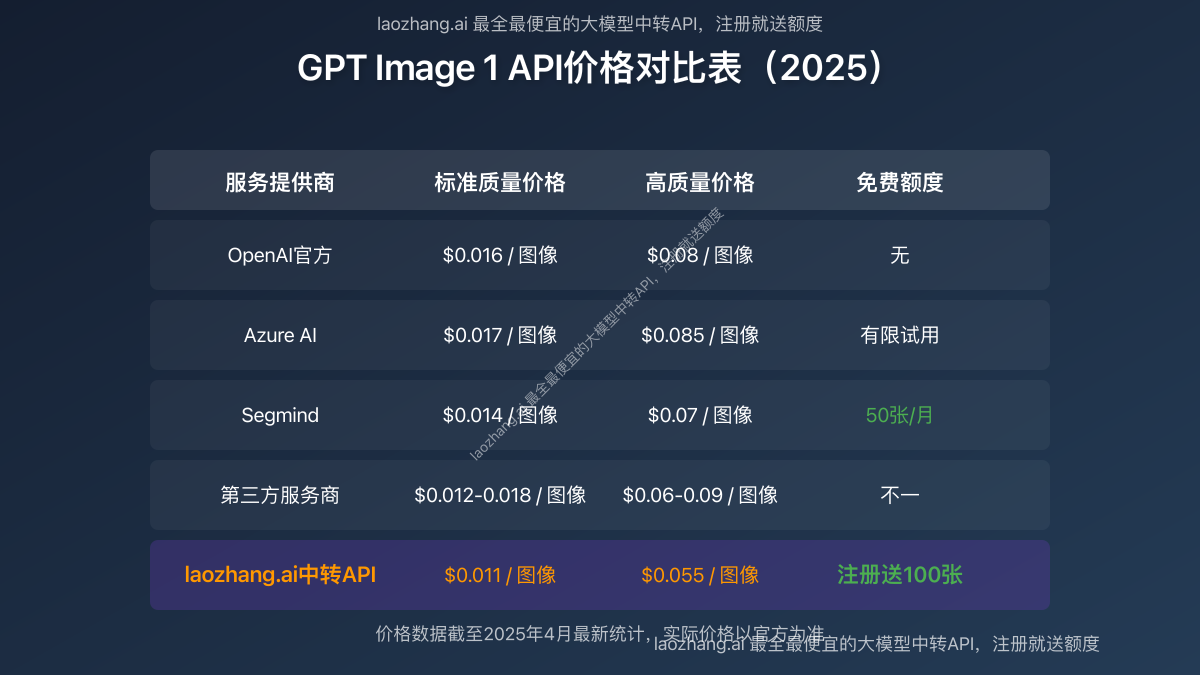The image size is (1200, 675).
Task: Click the '$0.017 / 图像' price cell
Action: point(500,335)
